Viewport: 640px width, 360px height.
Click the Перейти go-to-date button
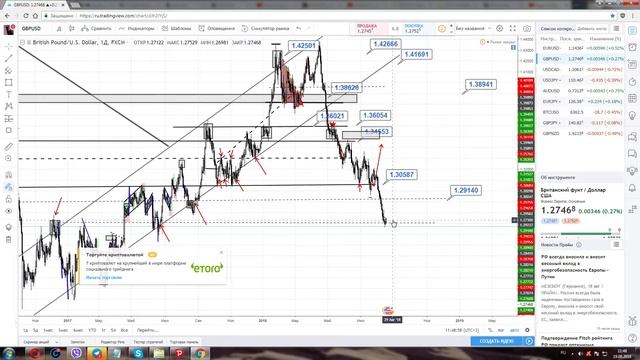[147, 330]
